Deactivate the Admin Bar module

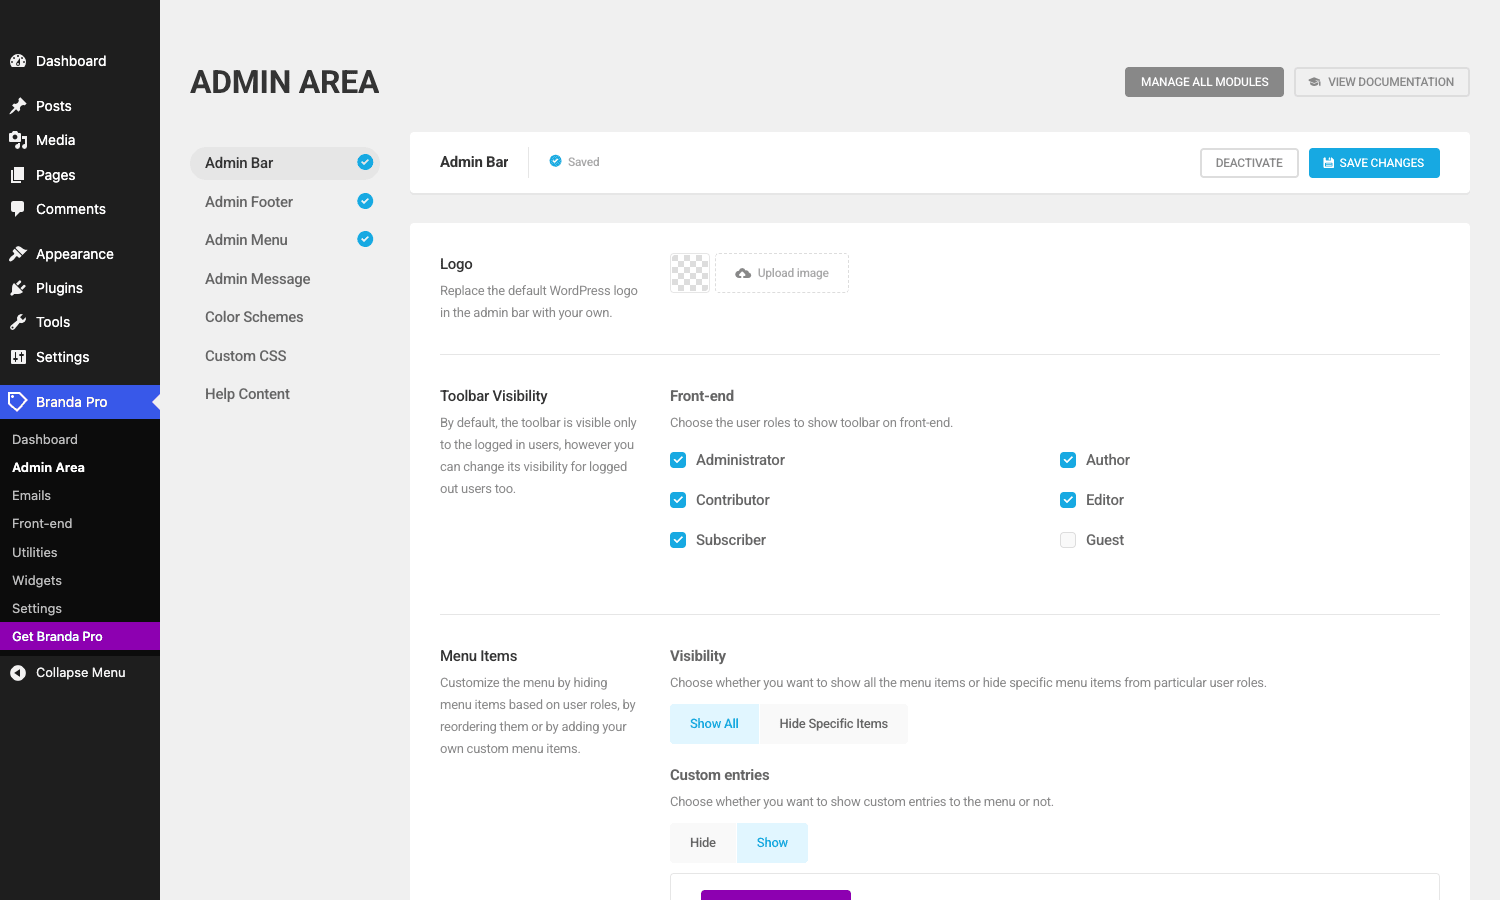1249,163
